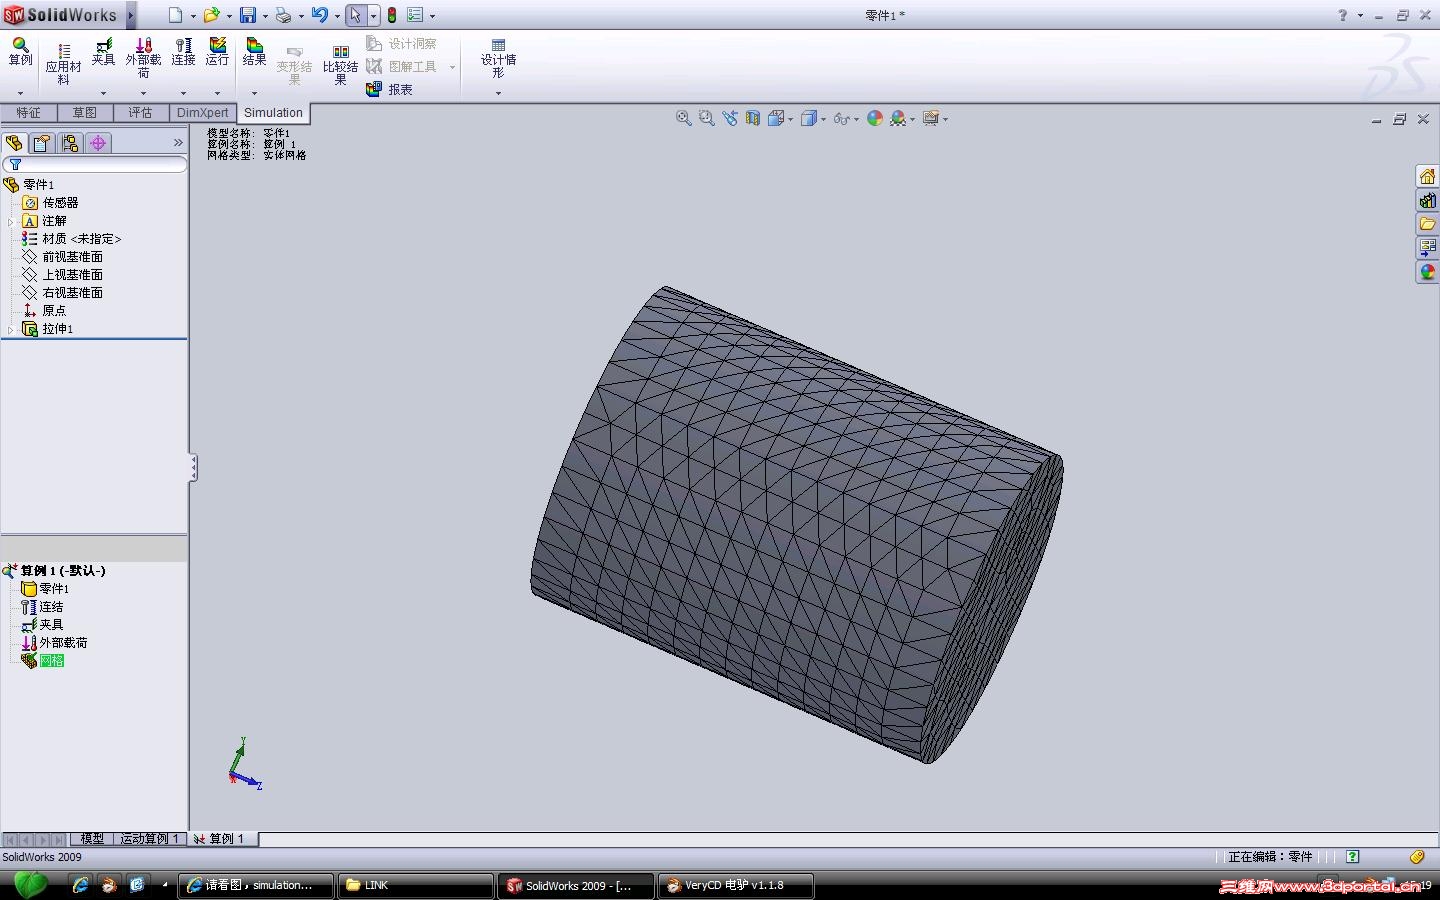The height and width of the screenshot is (900, 1440).
Task: Click the Apply Scene icon
Action: 898,118
